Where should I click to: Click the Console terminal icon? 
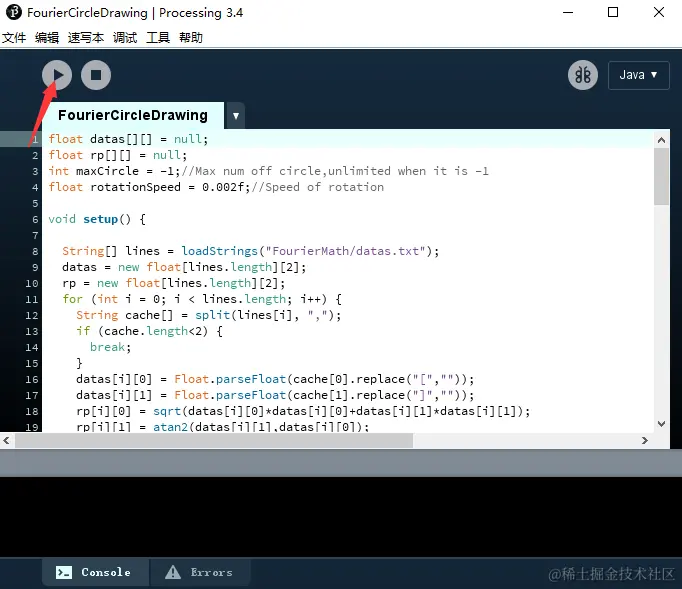(64, 572)
